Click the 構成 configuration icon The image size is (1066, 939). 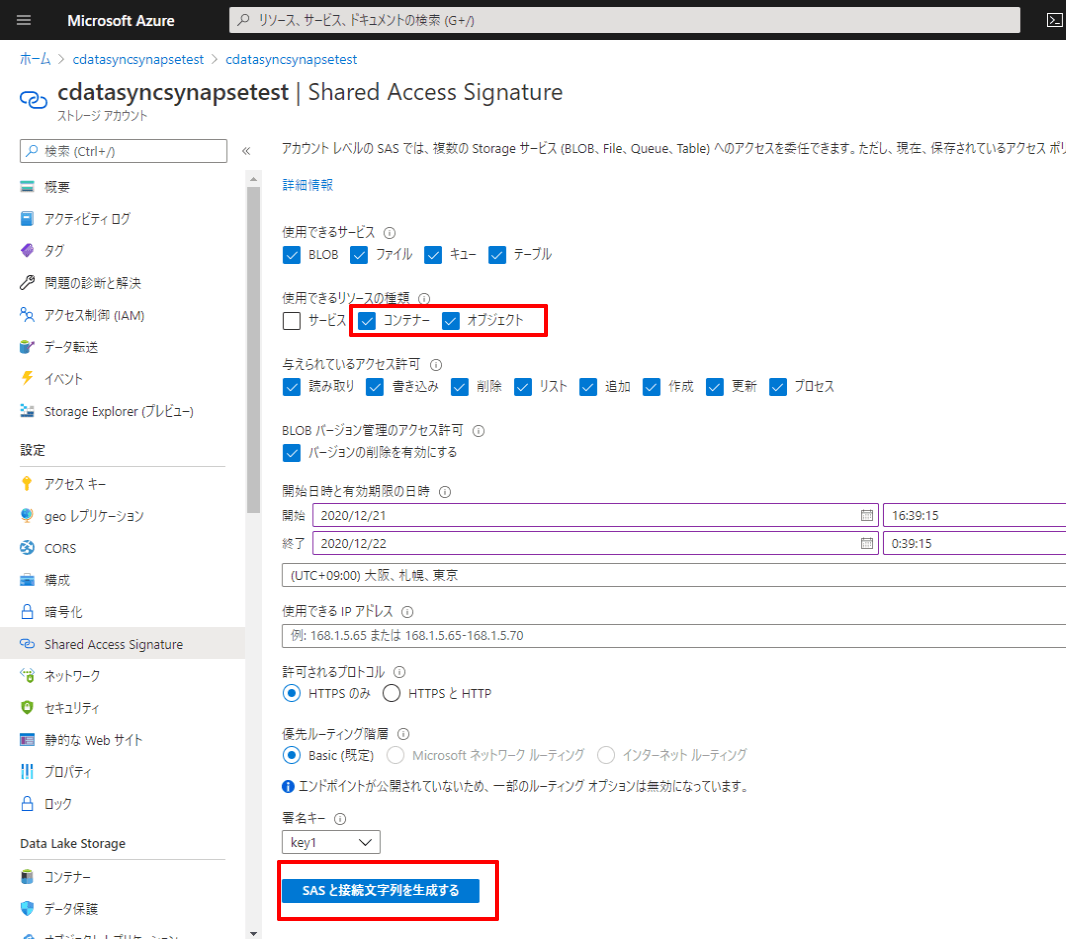27,579
